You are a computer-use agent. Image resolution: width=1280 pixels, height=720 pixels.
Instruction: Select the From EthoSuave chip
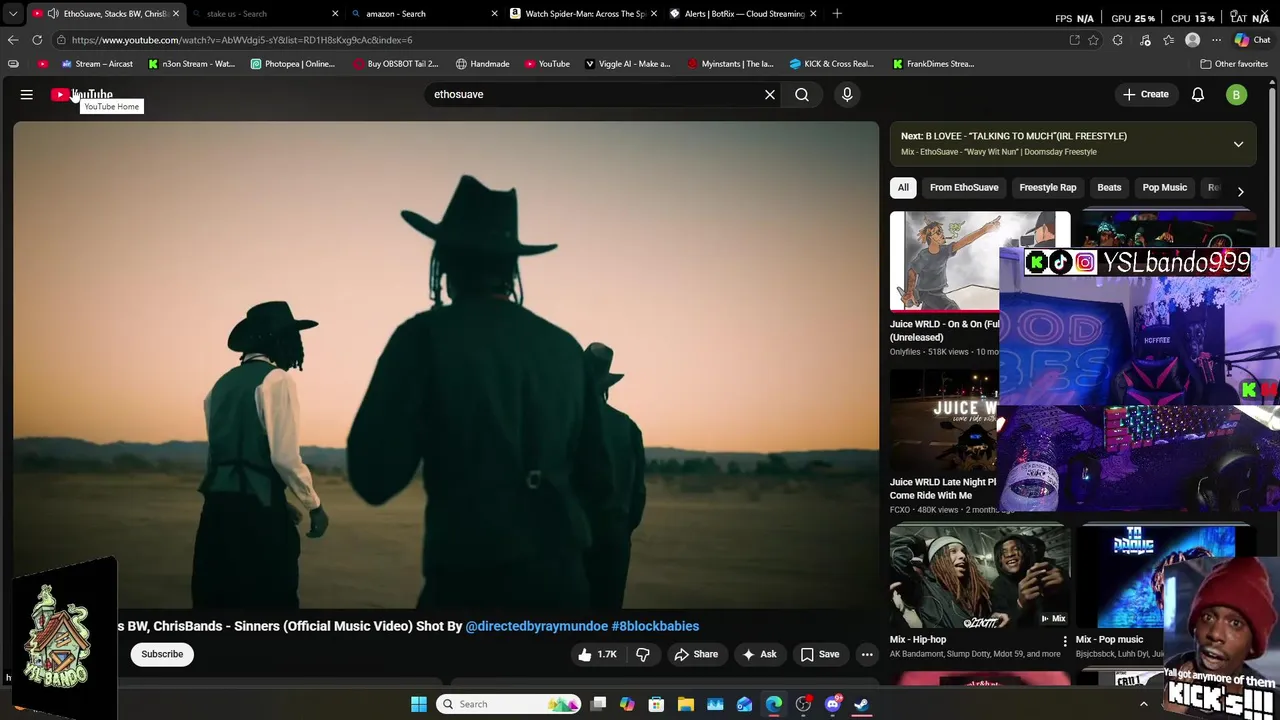(x=964, y=187)
